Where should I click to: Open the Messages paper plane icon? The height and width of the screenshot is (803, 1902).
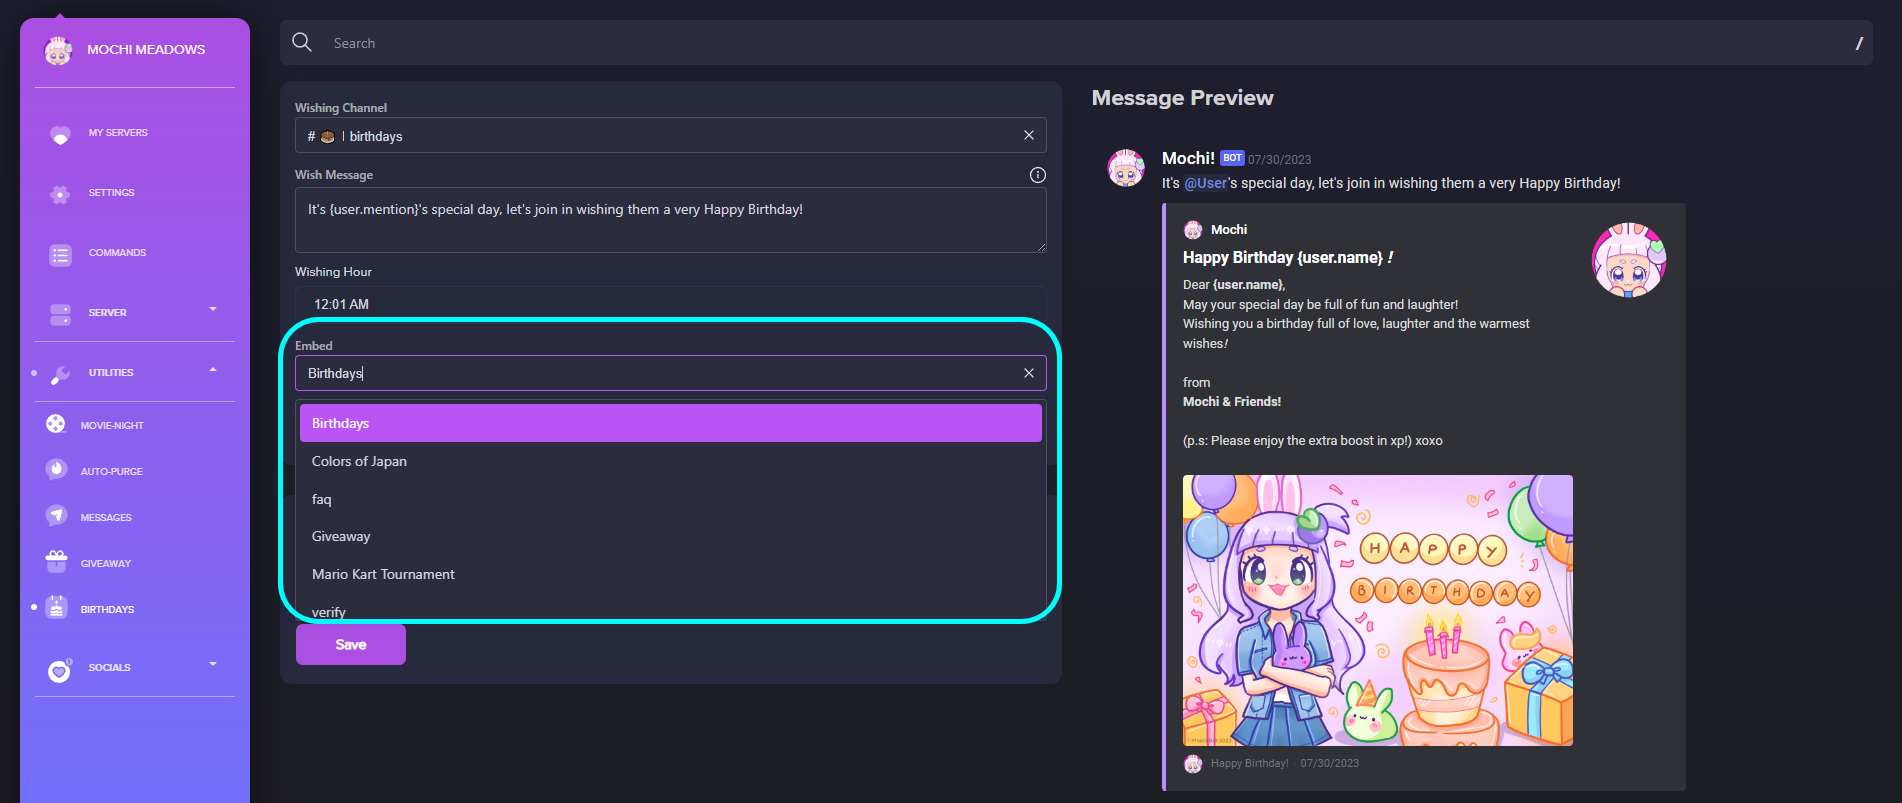tap(56, 516)
